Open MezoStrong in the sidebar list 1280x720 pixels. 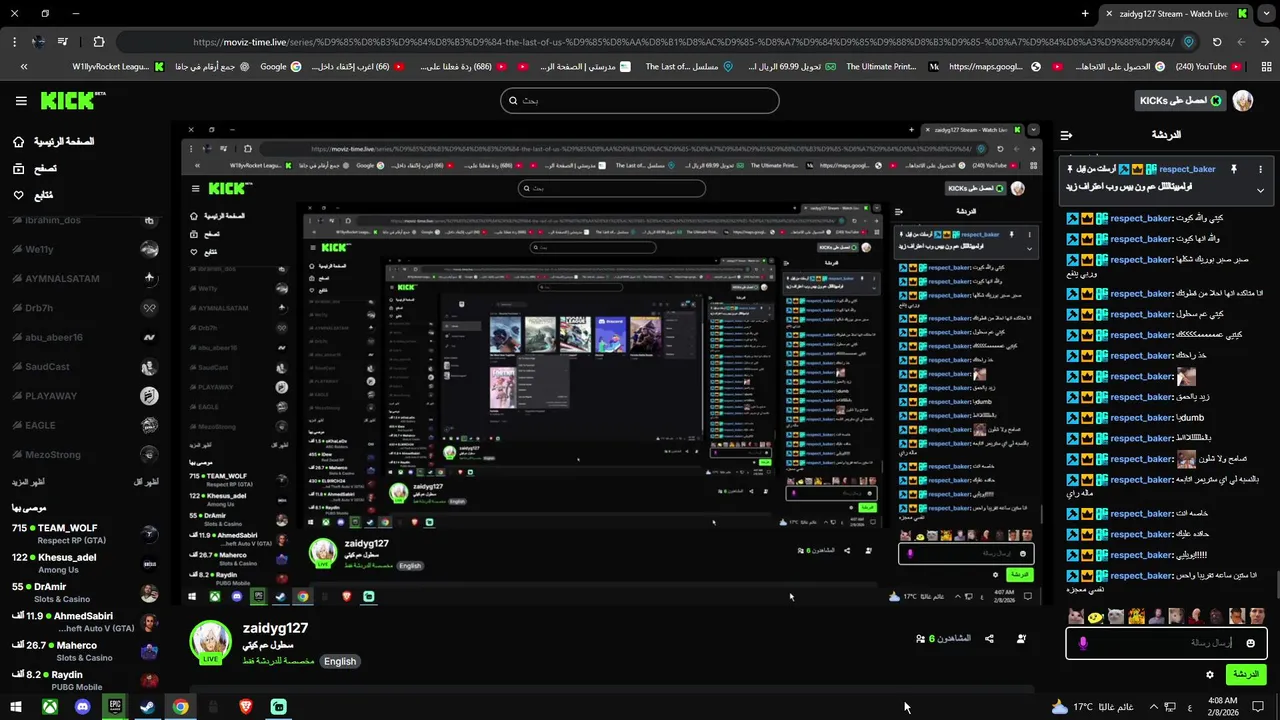tap(84, 454)
